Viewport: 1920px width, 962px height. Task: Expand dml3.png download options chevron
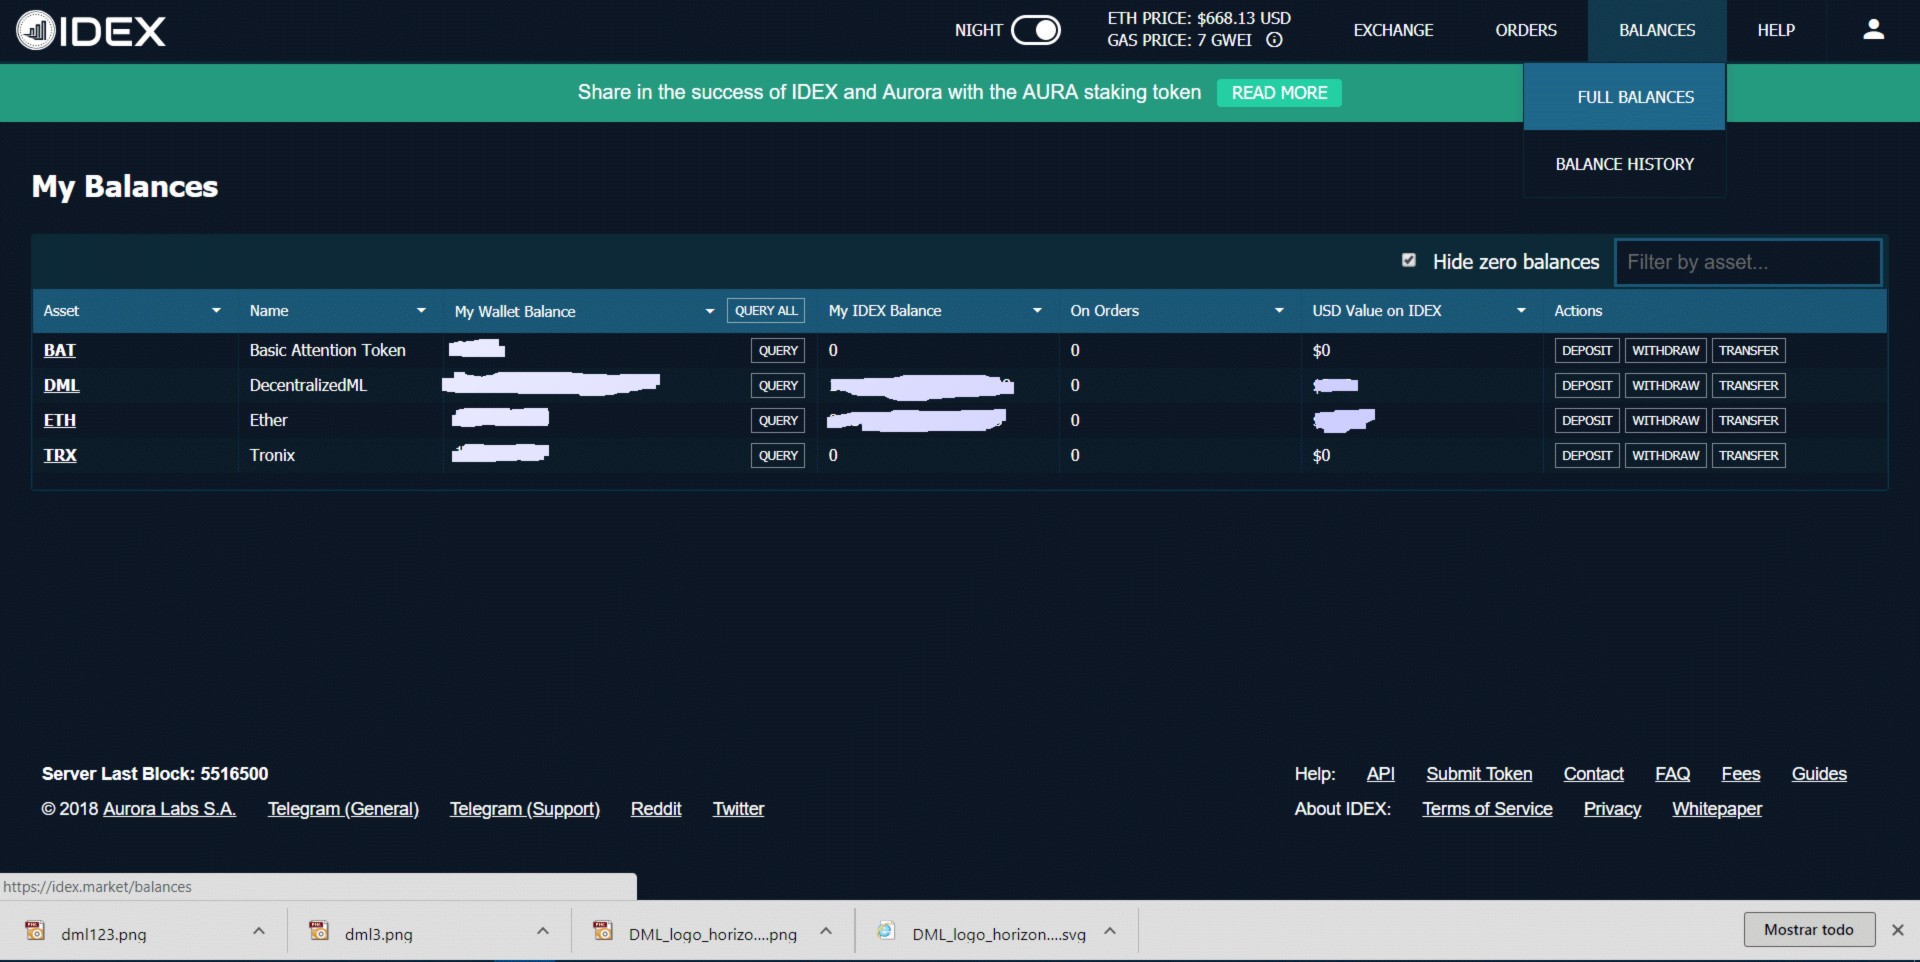coord(543,931)
